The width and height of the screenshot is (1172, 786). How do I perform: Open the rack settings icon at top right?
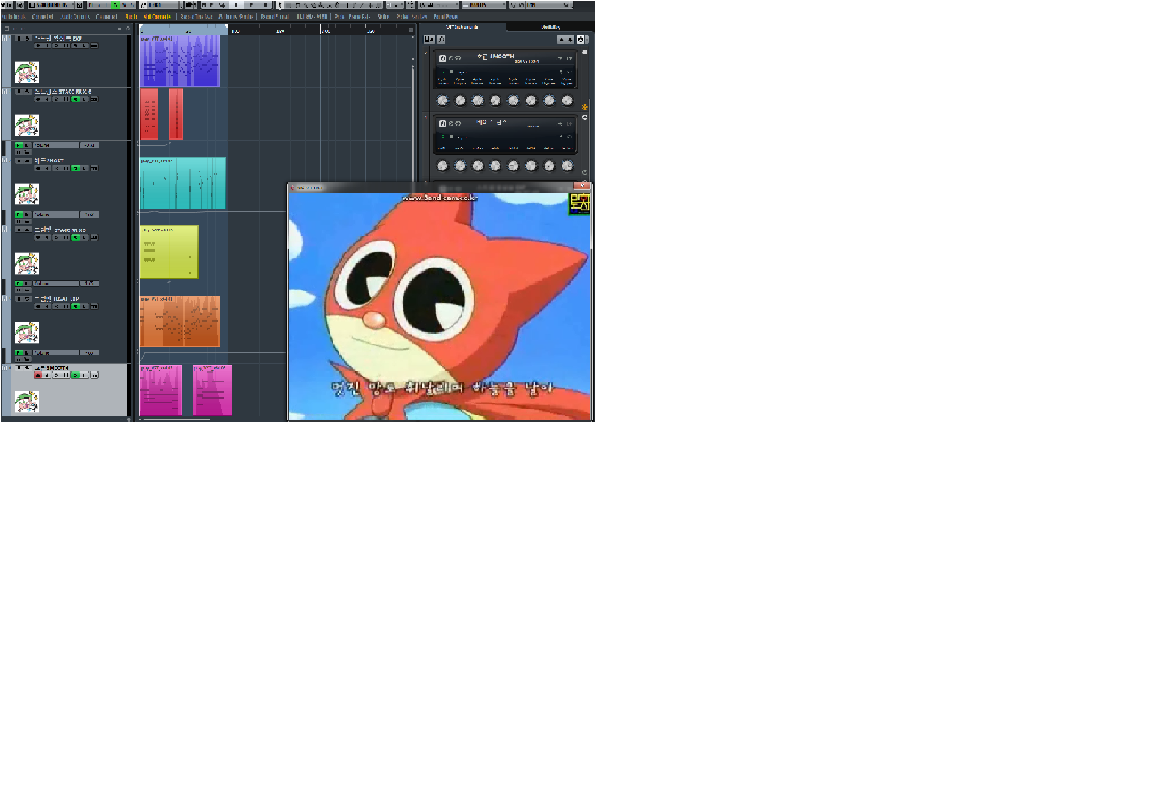pyautogui.click(x=581, y=39)
